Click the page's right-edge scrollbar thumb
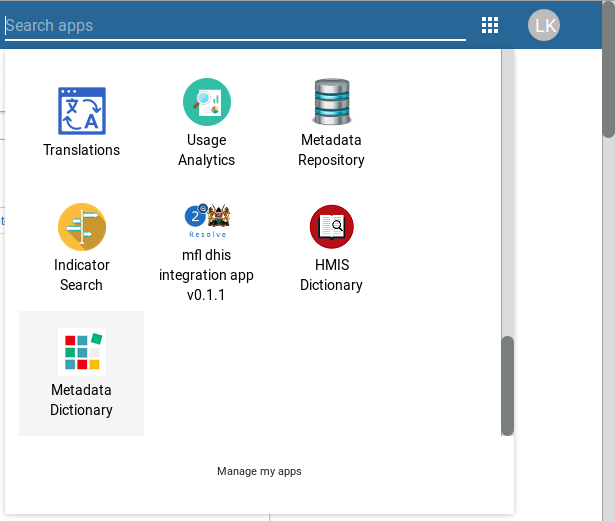 point(609,69)
